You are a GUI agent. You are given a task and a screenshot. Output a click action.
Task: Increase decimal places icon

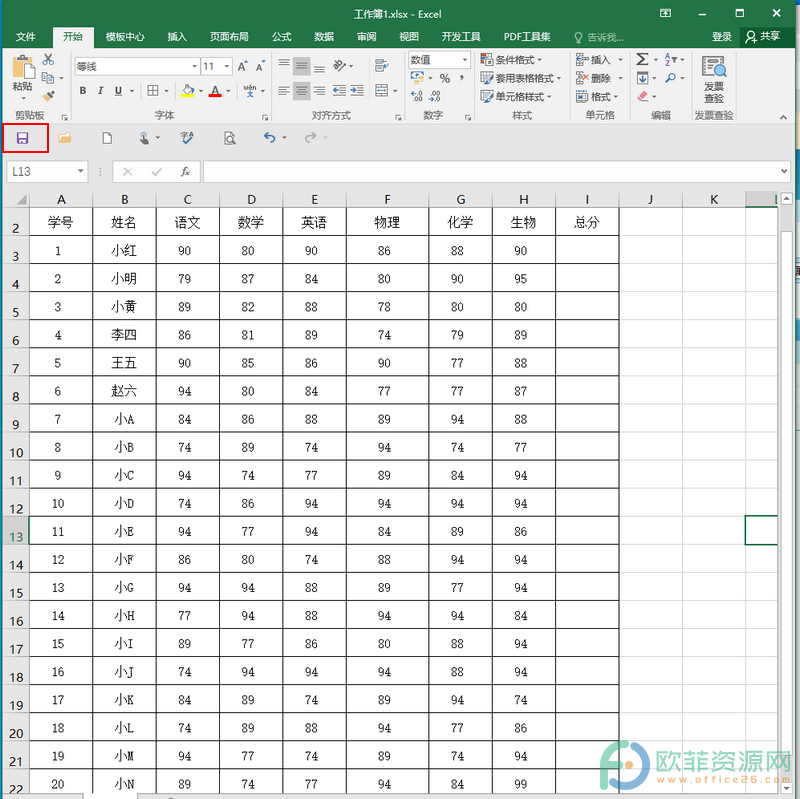click(417, 96)
